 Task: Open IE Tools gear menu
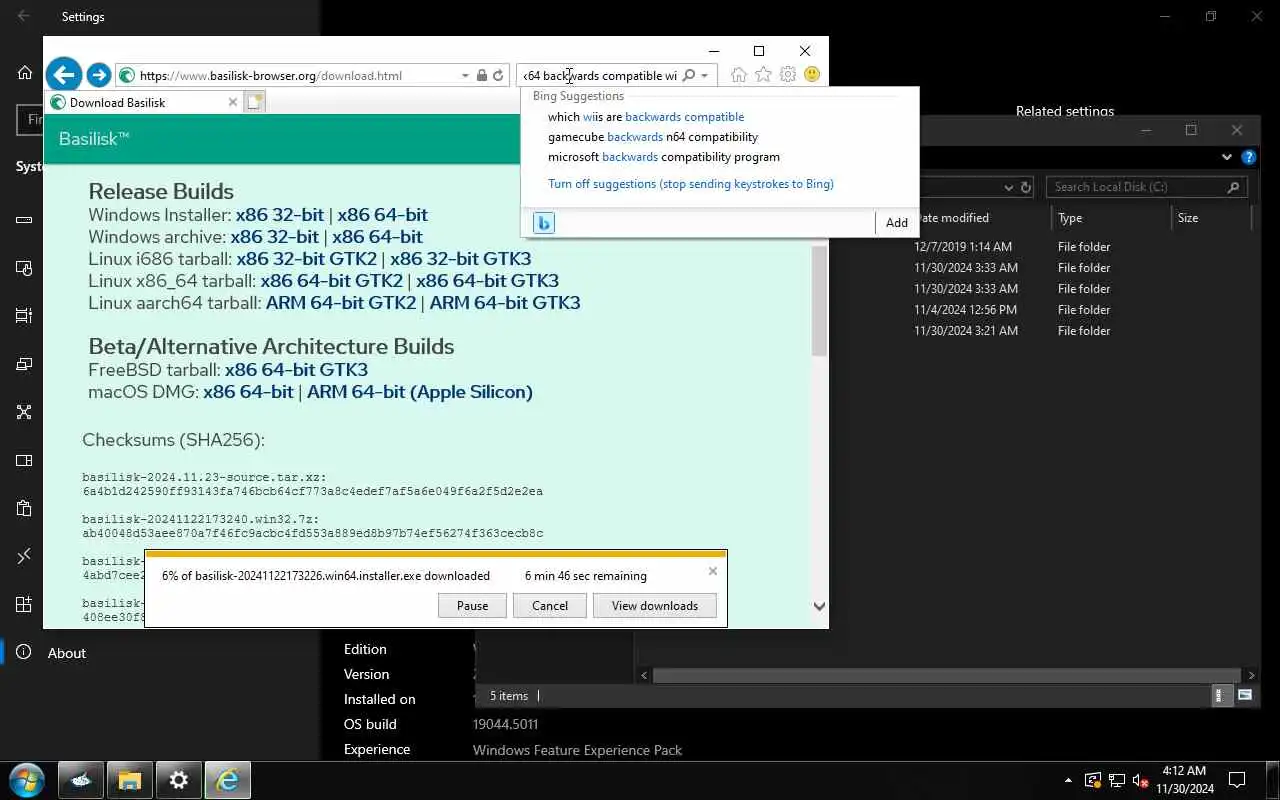pyautogui.click(x=788, y=75)
